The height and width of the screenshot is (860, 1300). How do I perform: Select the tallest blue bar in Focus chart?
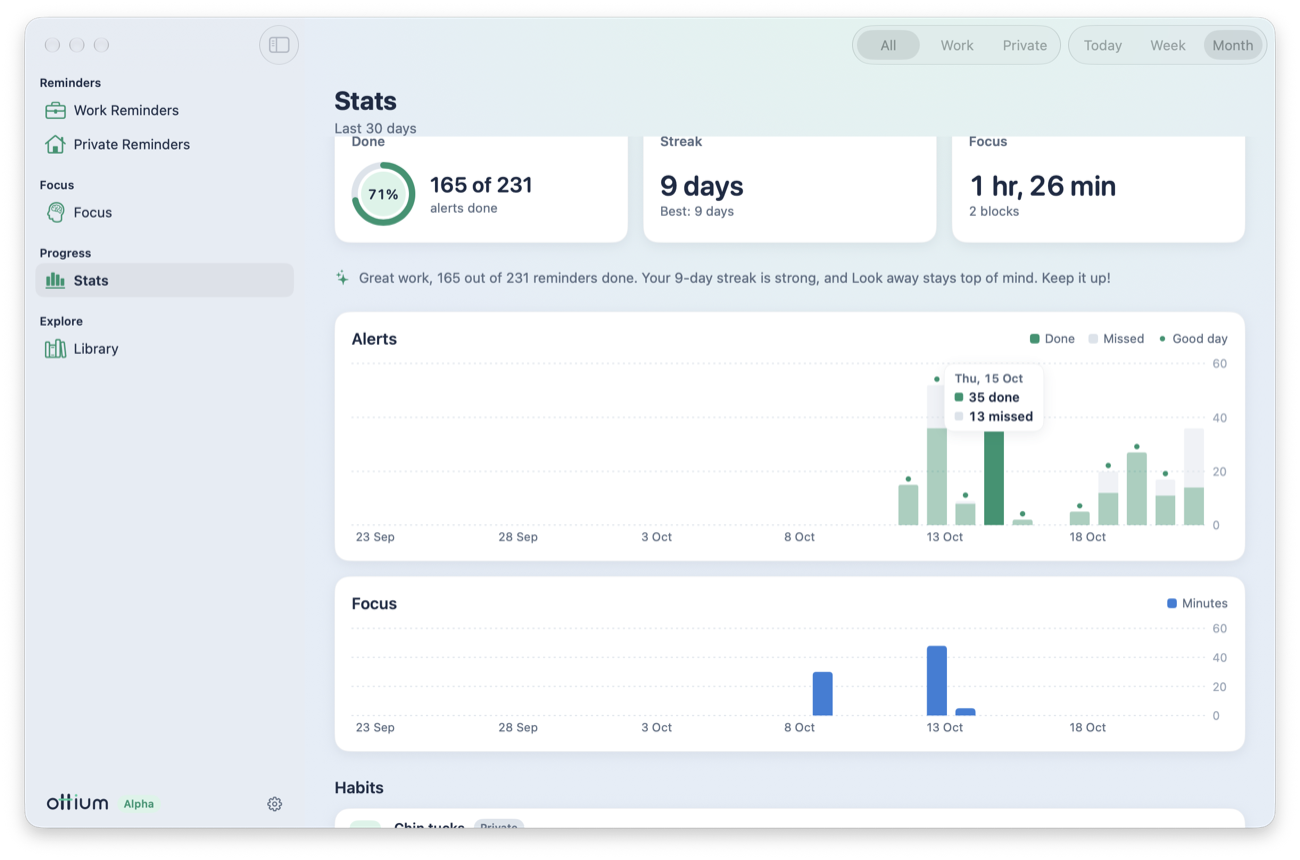tap(937, 681)
